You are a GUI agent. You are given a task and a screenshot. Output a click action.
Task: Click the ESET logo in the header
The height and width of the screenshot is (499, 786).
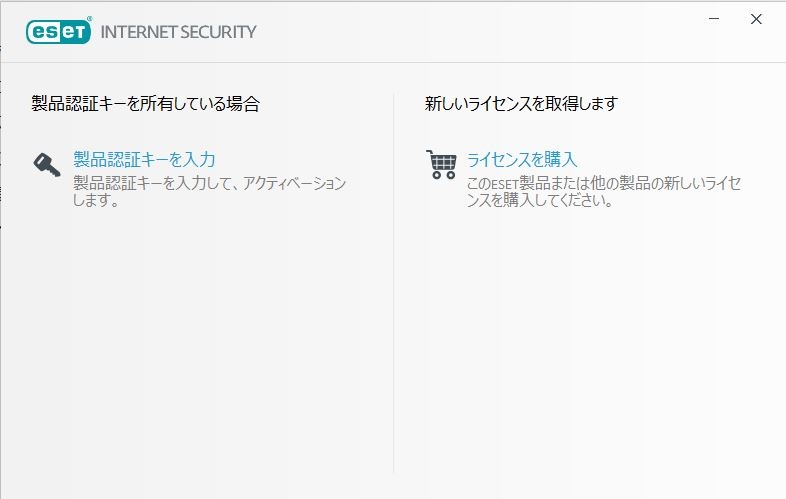[58, 31]
